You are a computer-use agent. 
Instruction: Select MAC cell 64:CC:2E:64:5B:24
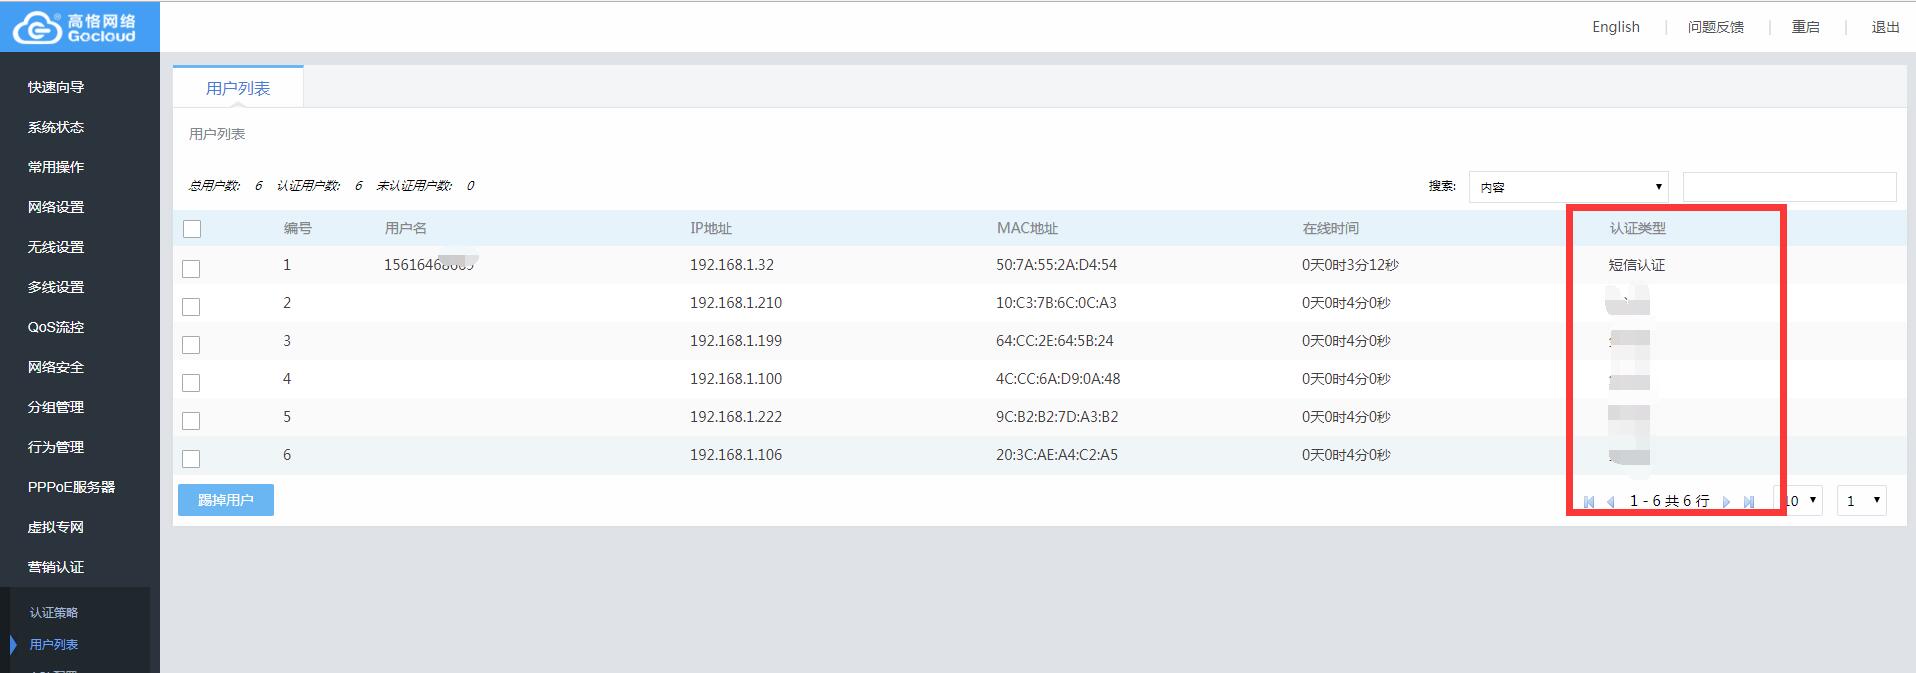click(1054, 341)
